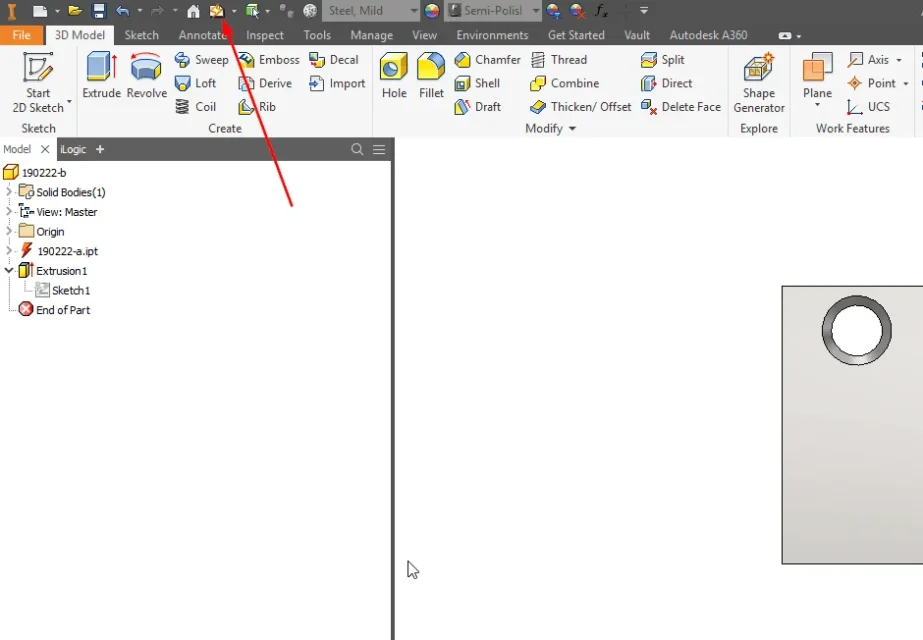This screenshot has height=640, width=923.
Task: Apply the Shell tool
Action: point(477,83)
